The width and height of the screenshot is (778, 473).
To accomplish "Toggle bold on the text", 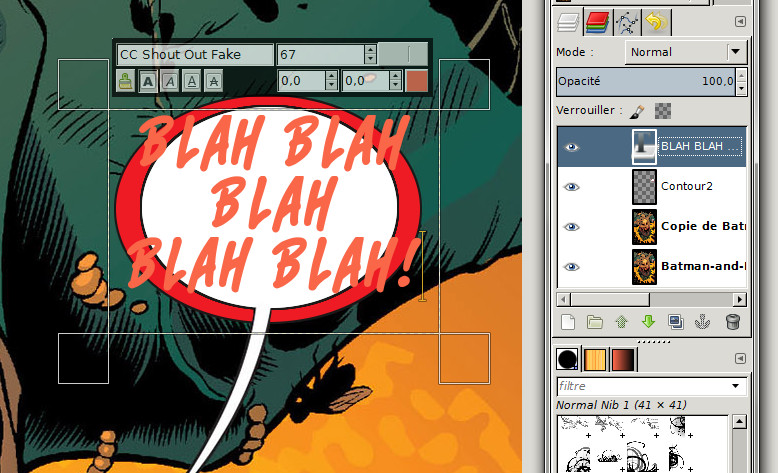I will (x=148, y=81).
